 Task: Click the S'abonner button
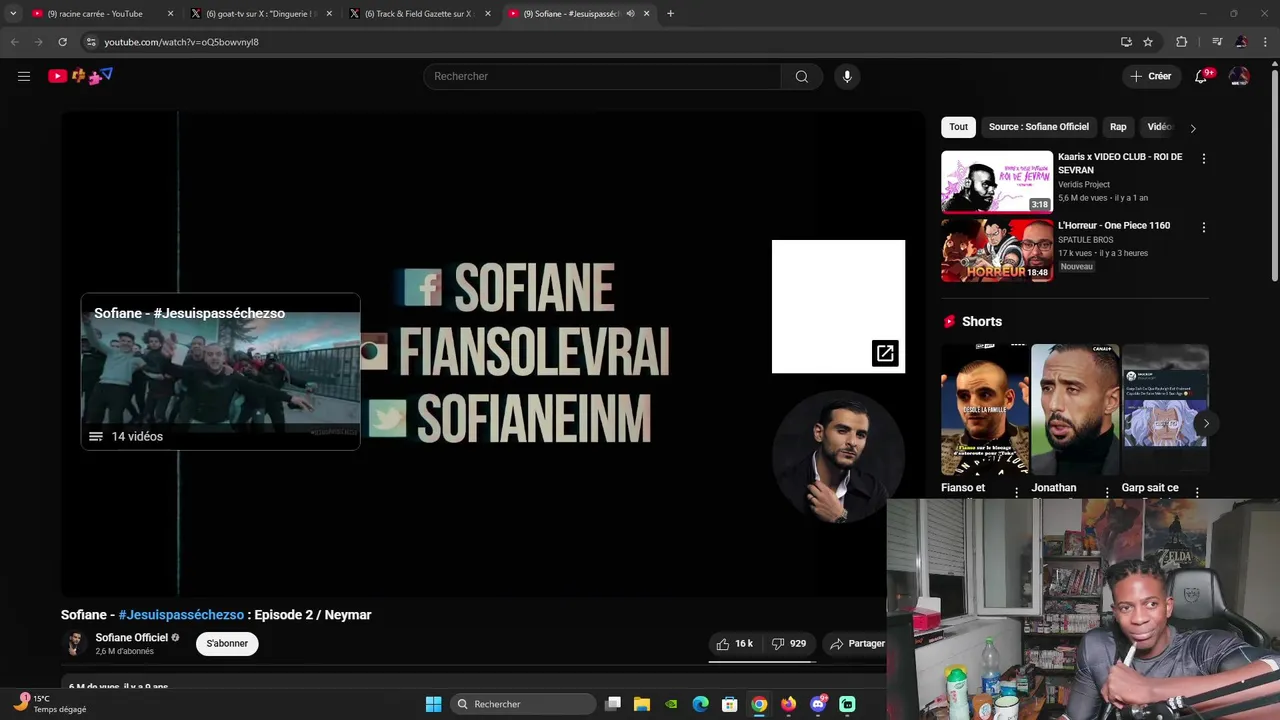[x=227, y=643]
